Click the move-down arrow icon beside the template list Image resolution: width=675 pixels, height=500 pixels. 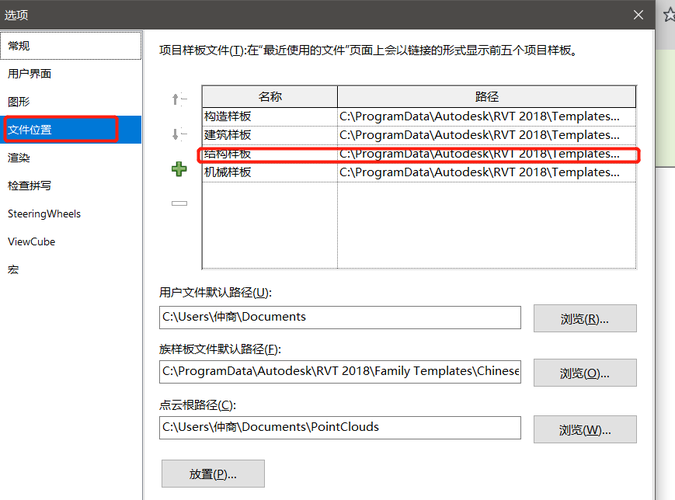tap(179, 134)
